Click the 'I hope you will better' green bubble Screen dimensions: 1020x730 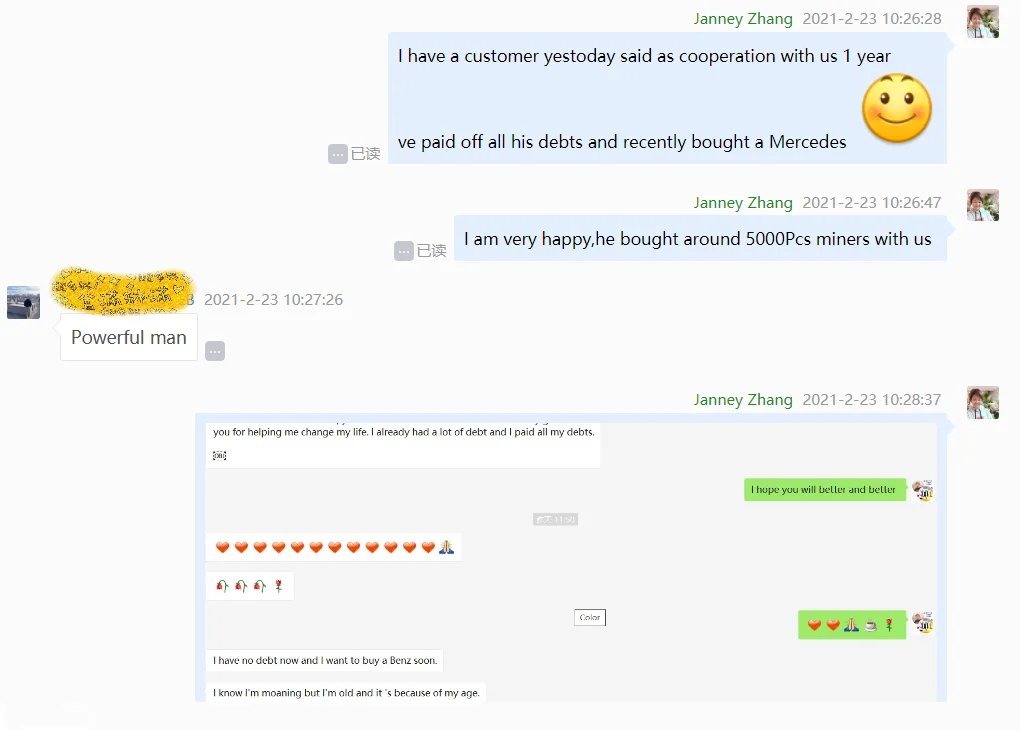[x=824, y=489]
